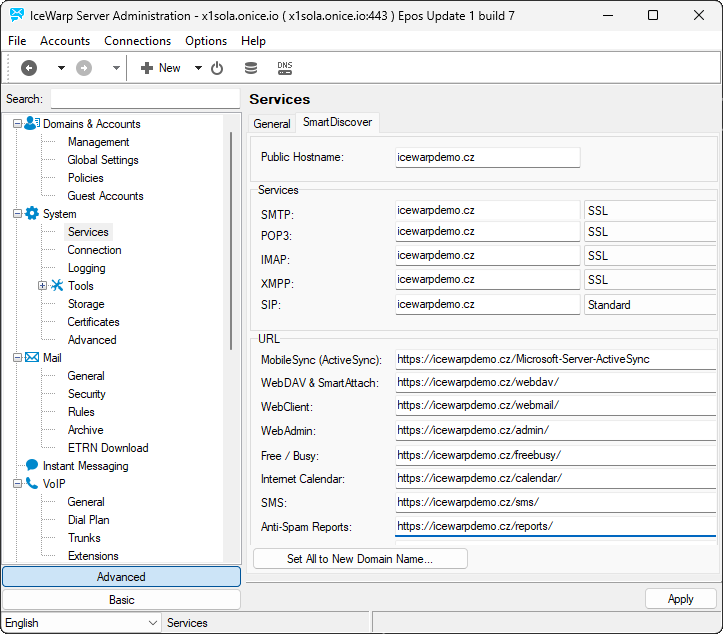Click the IceWarp app icon in title bar
Screen dimensions: 723x634
point(17,15)
